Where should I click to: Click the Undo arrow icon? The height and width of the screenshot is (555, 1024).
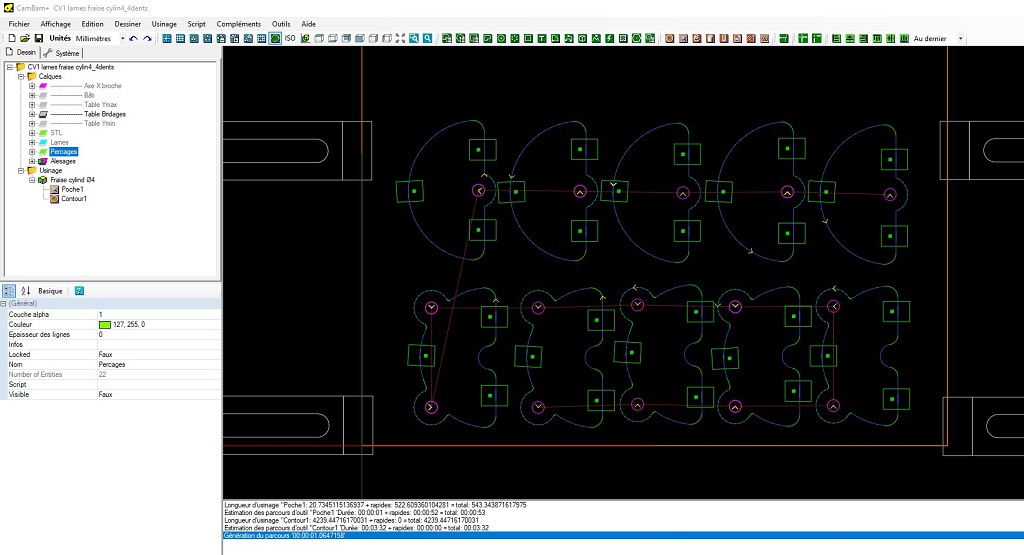[134, 38]
